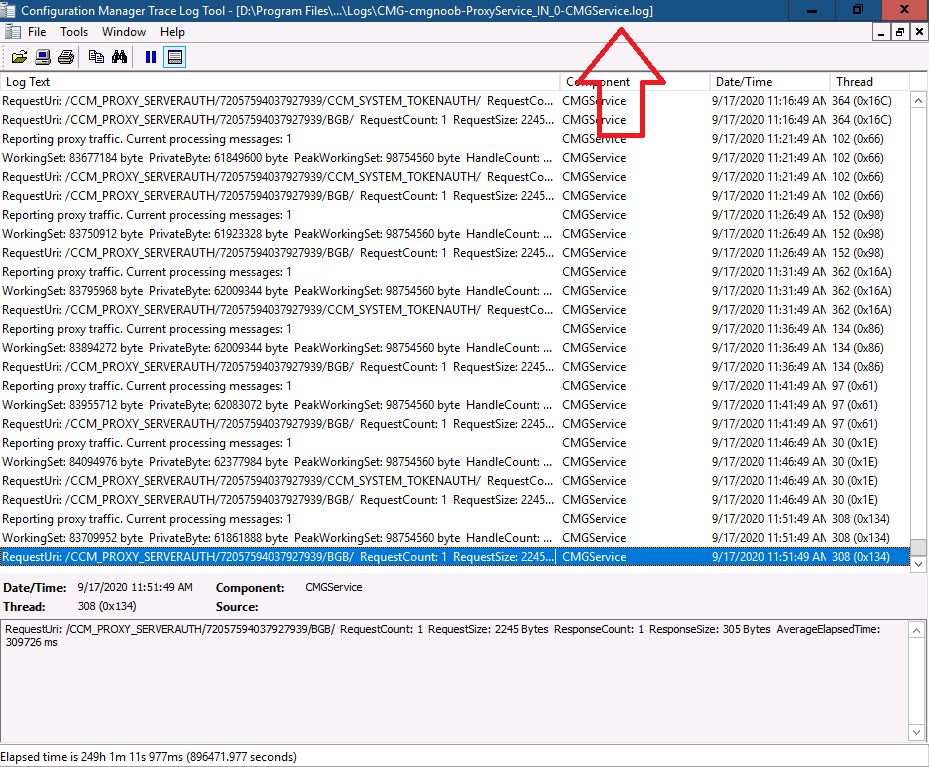The width and height of the screenshot is (929, 767).
Task: Restore down the inner log document window
Action: click(x=899, y=32)
